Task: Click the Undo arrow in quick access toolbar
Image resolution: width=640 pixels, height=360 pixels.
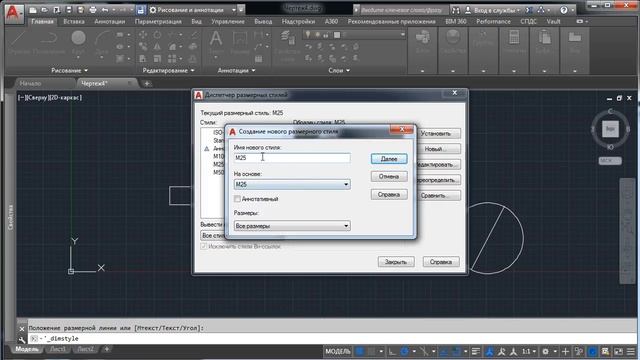Action: pos(105,10)
